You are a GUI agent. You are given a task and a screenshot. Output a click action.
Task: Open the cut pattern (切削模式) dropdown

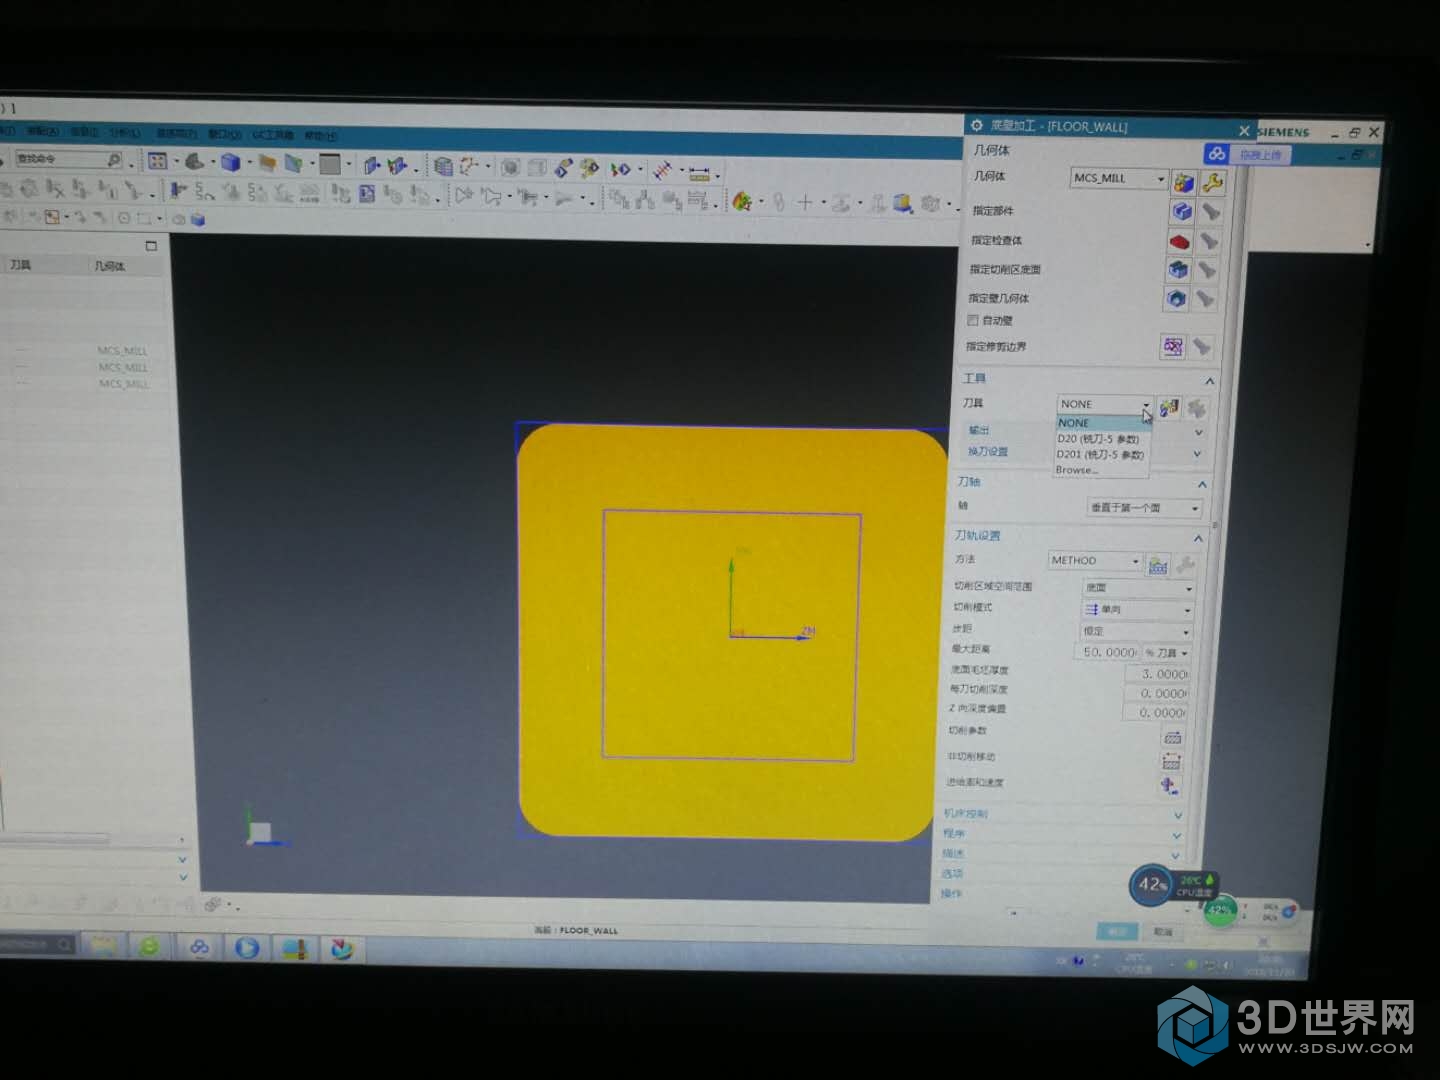(1137, 610)
